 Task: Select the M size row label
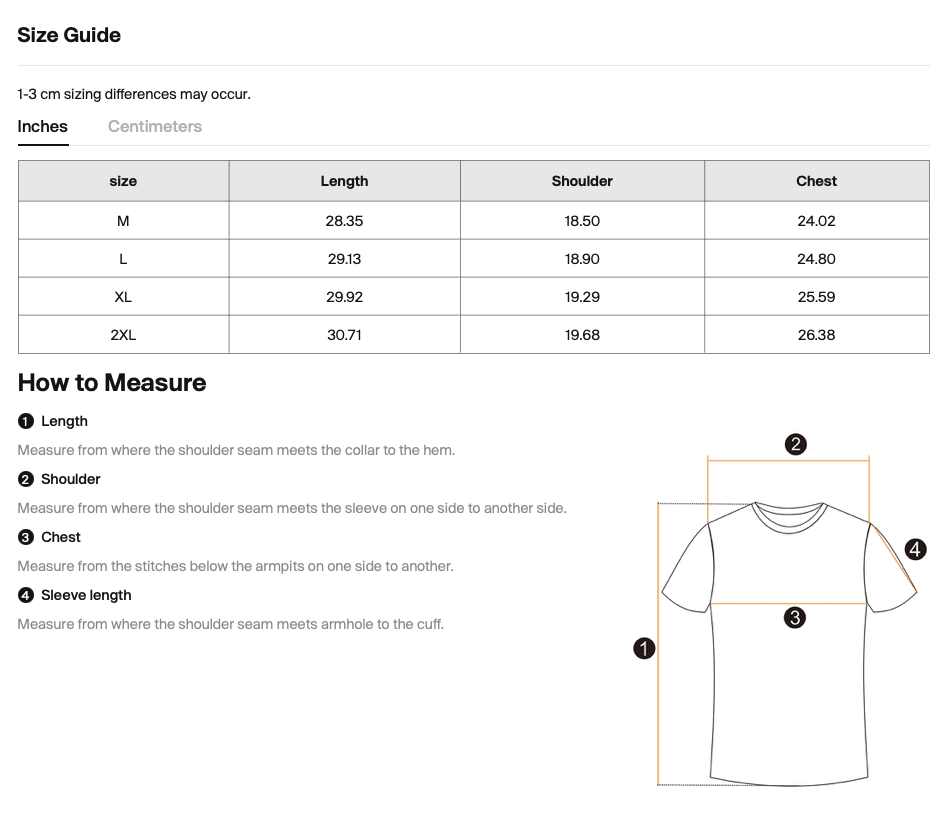(x=123, y=221)
